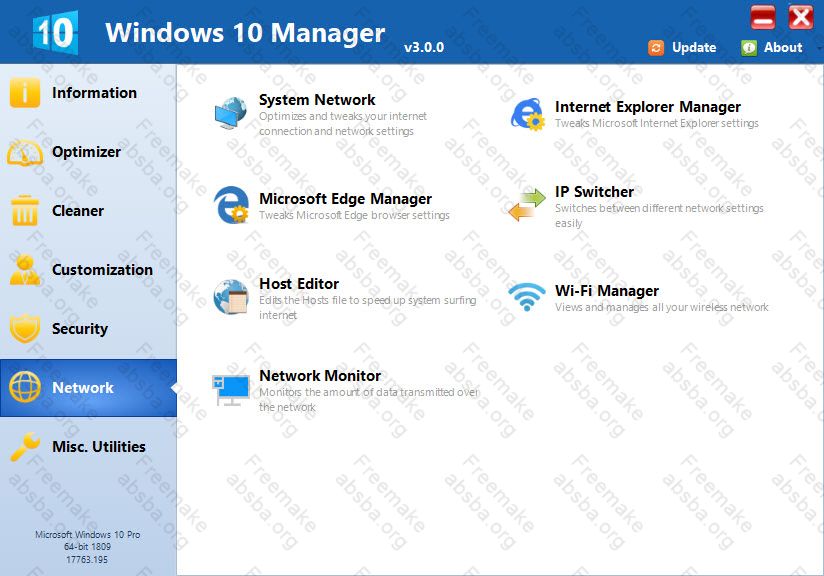Click the Wi-Fi Manager signal icon

(527, 297)
